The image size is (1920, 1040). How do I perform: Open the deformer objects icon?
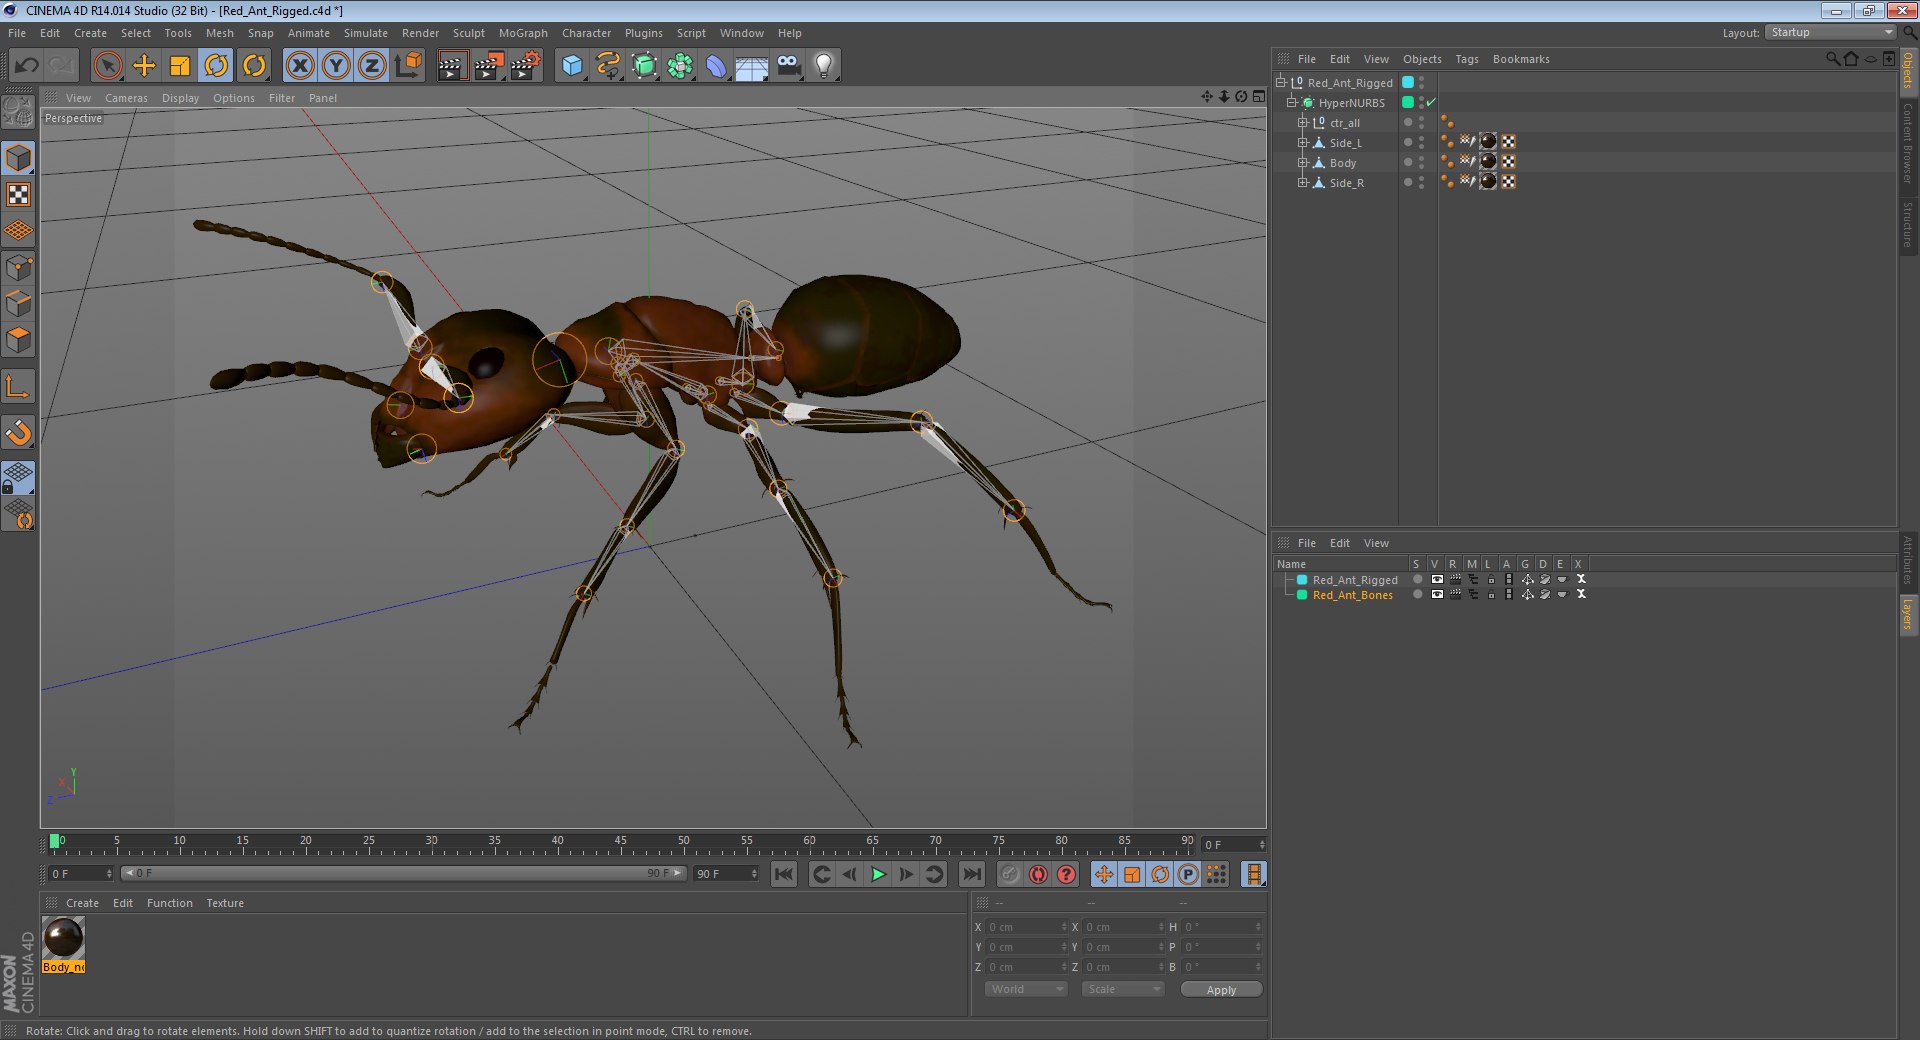pyautogui.click(x=716, y=66)
